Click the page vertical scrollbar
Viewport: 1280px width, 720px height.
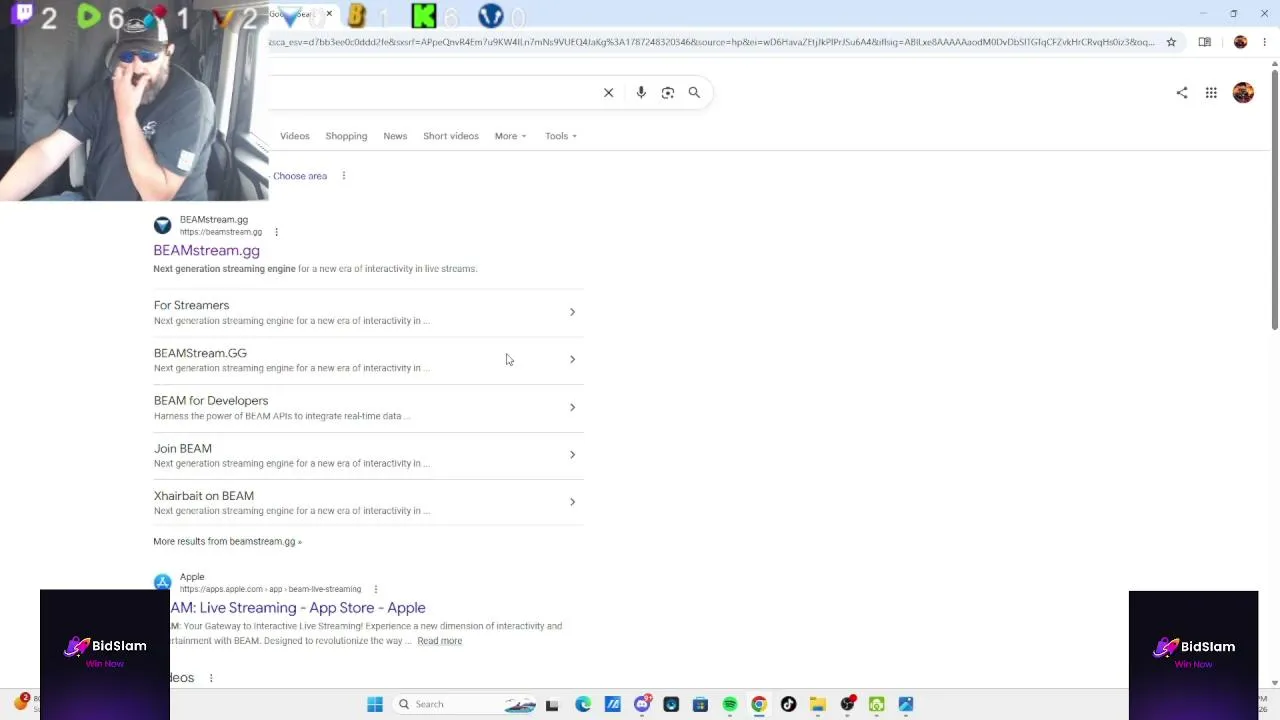pyautogui.click(x=1275, y=200)
